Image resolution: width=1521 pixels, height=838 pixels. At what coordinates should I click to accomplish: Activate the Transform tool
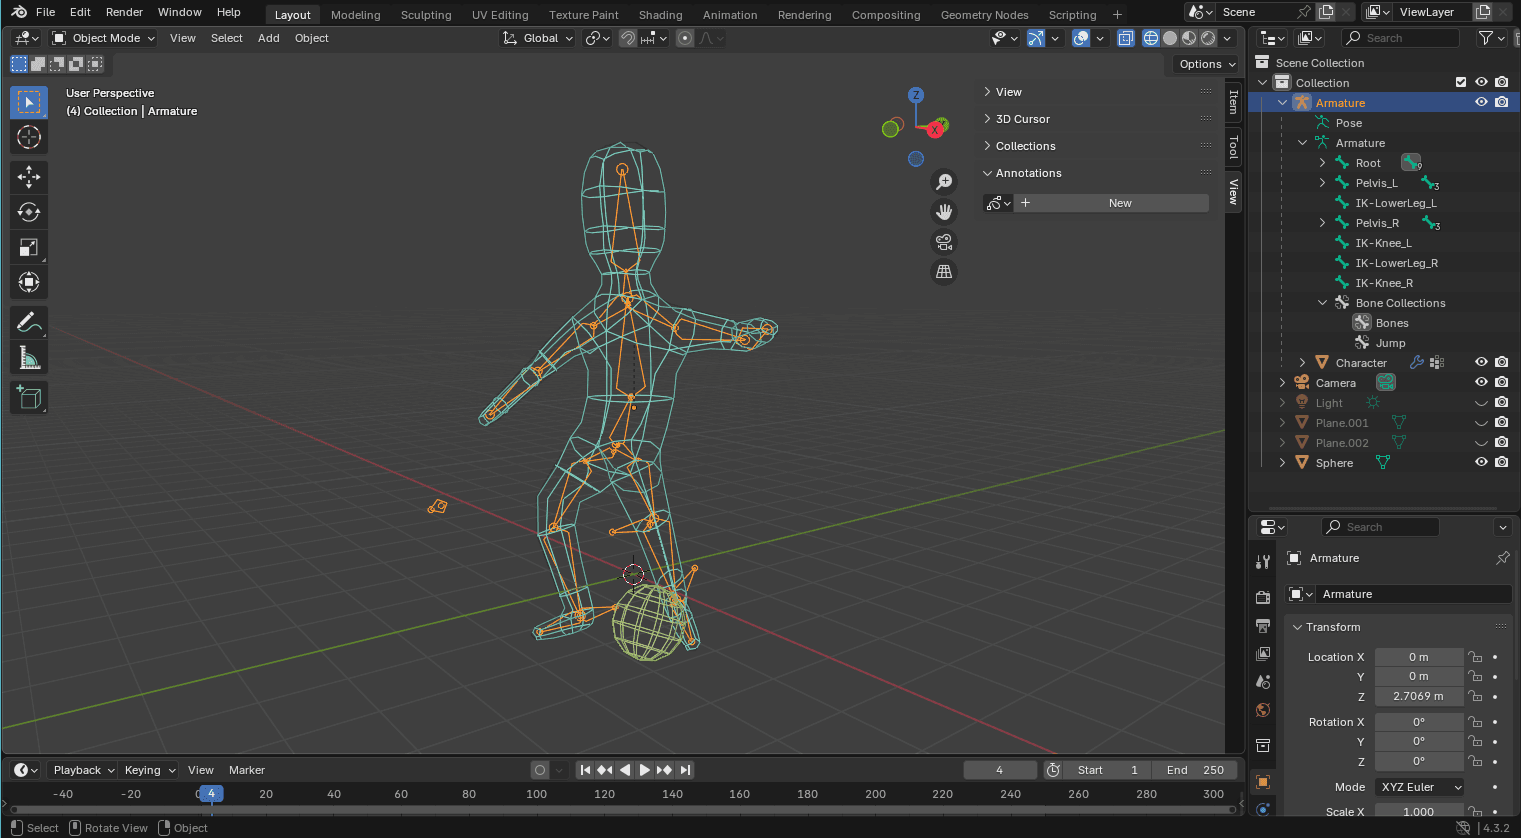[28, 282]
